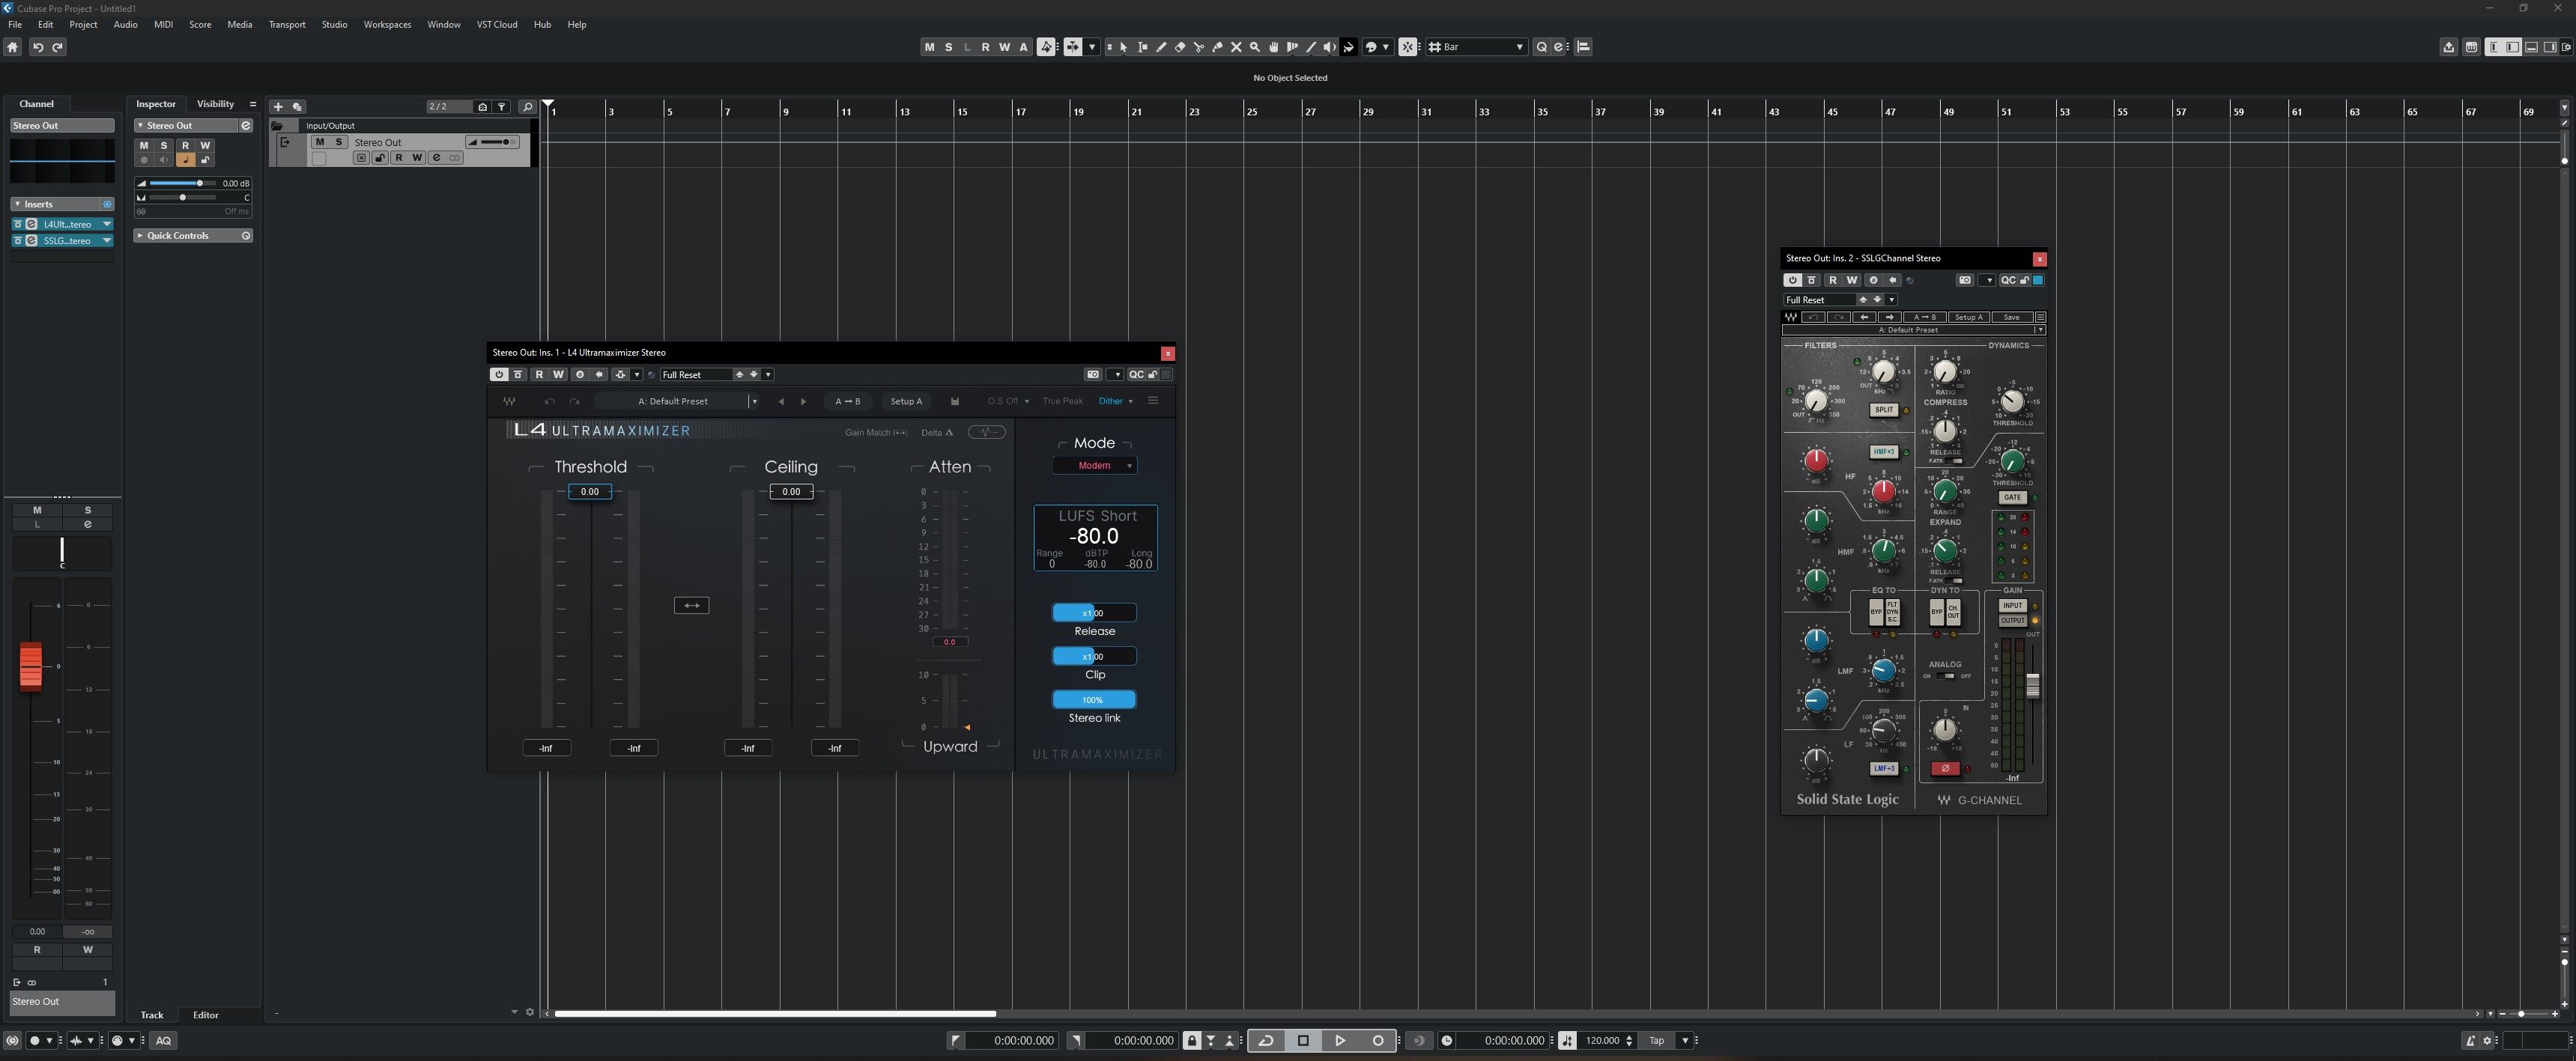Select the Mute tool in the toolbar
Screen dimensions: 2576x1061
(1236, 47)
